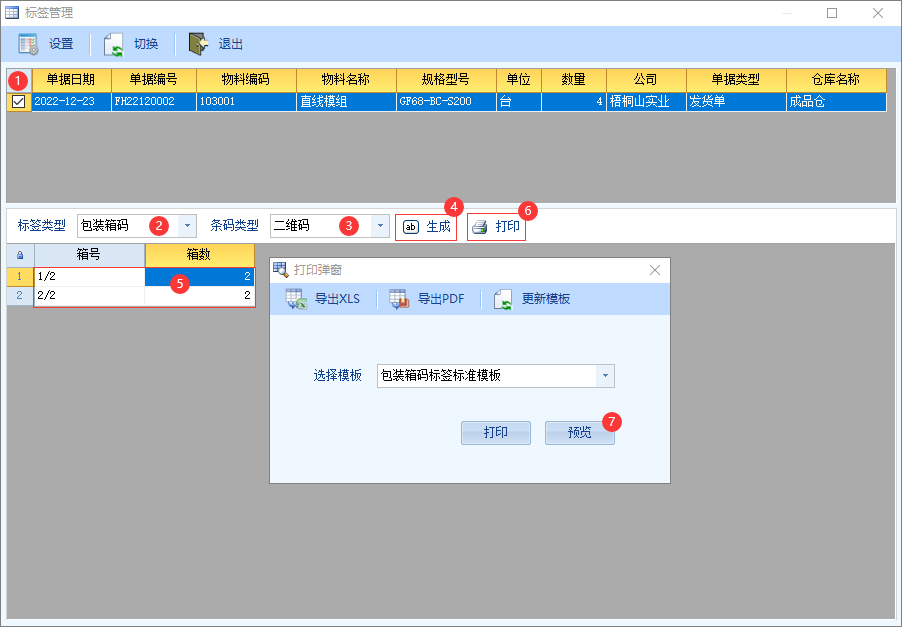Select the cell FH22120002
The width and height of the screenshot is (902, 627).
[x=154, y=102]
